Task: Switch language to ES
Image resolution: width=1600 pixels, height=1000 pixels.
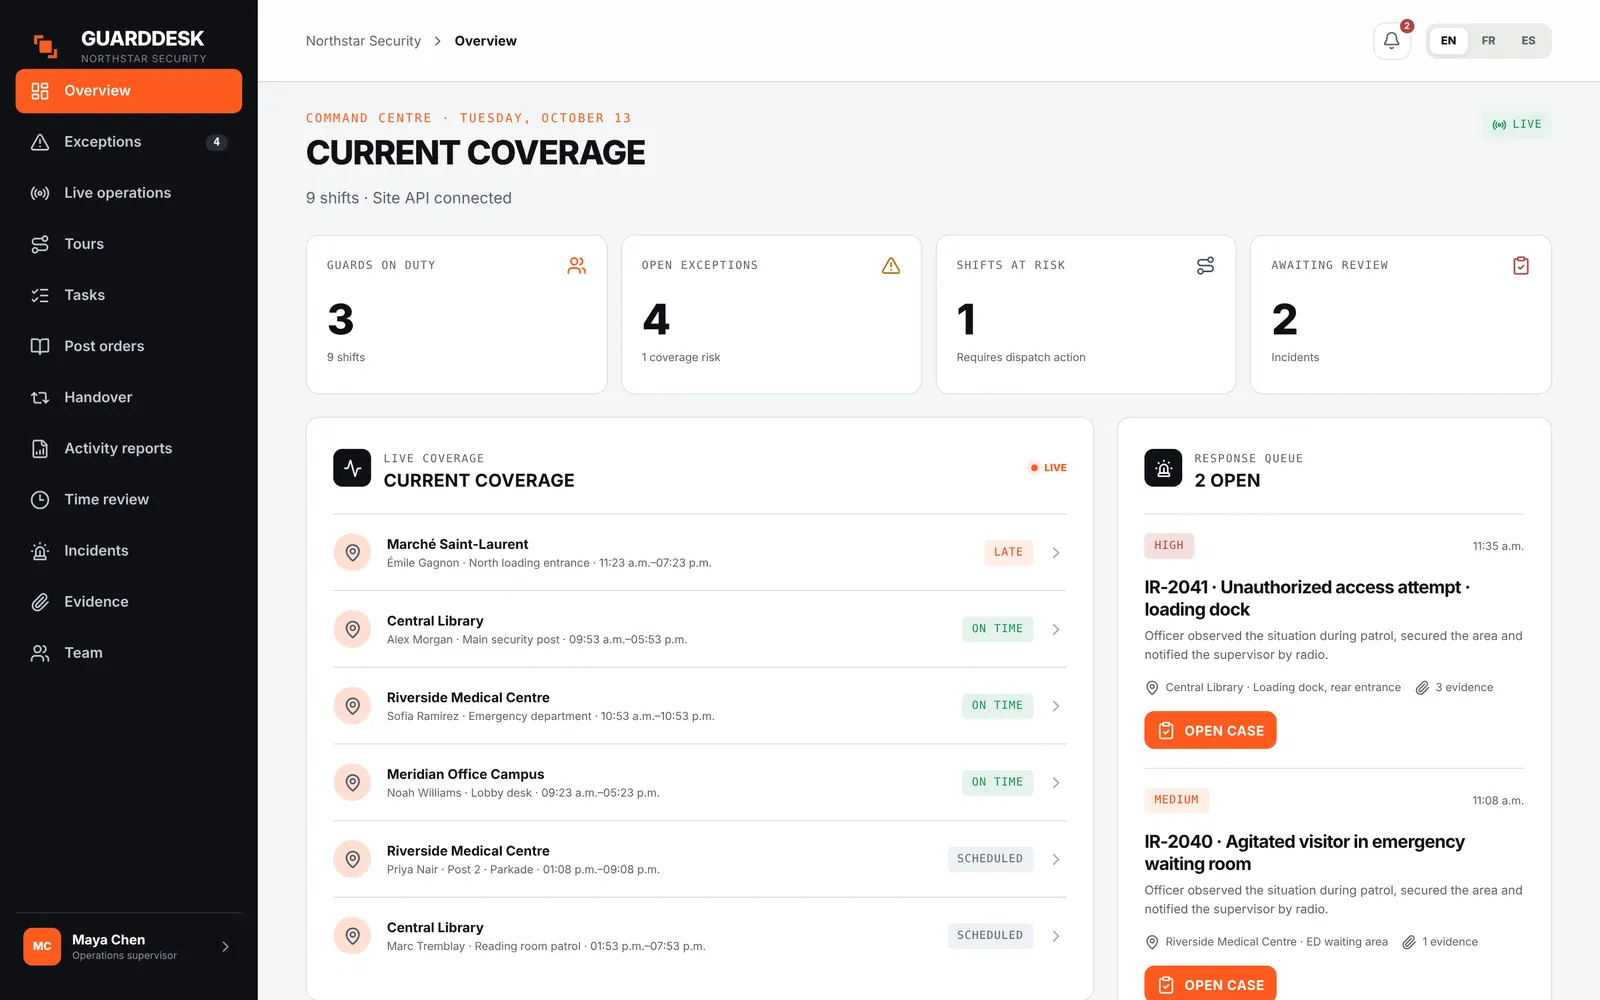Action: 1528,41
